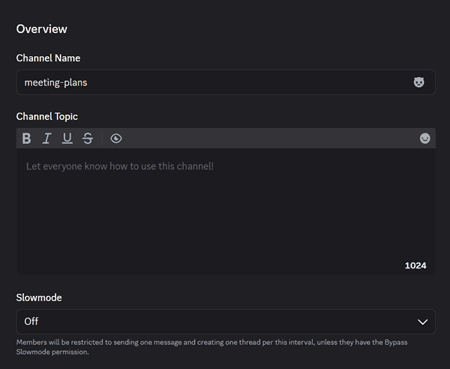Open emoji picker in Channel Name field
Screen dimensions: 450x369
(x=419, y=82)
